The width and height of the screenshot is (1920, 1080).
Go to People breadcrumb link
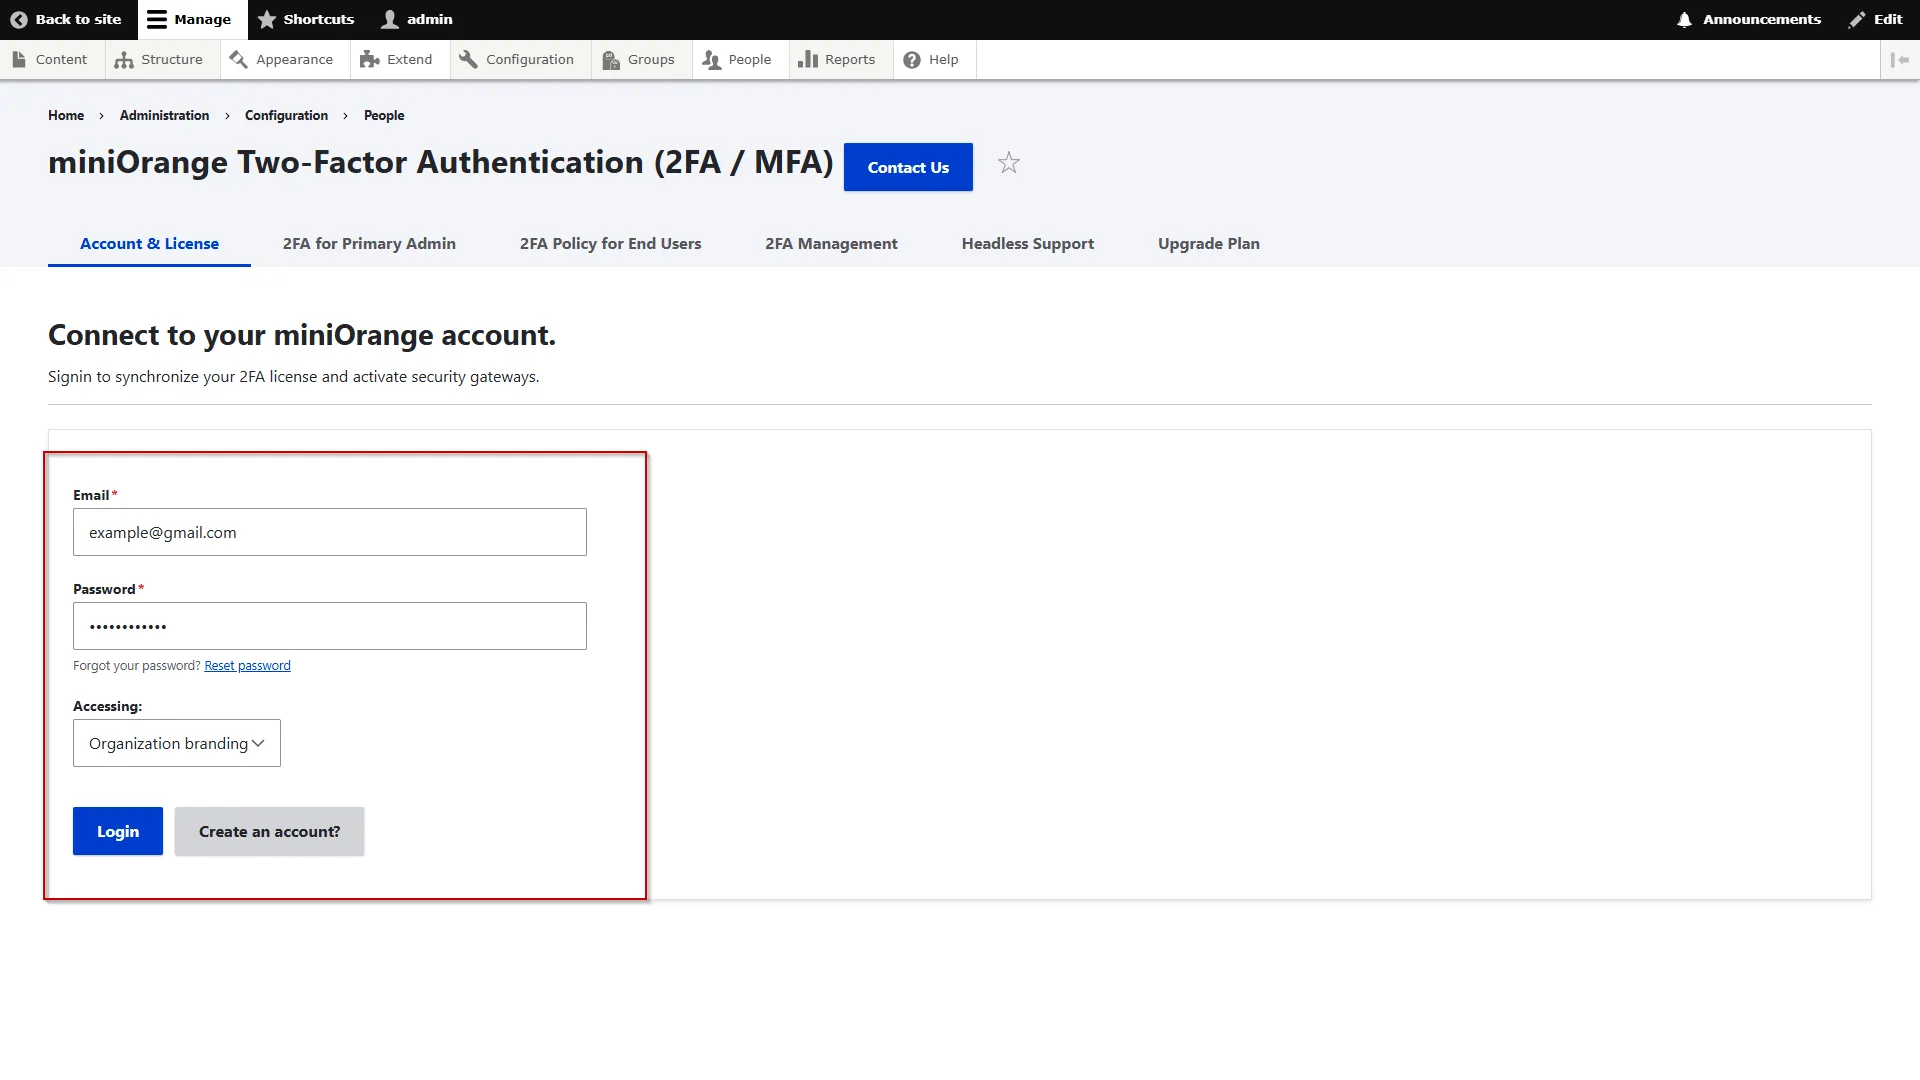click(x=384, y=115)
